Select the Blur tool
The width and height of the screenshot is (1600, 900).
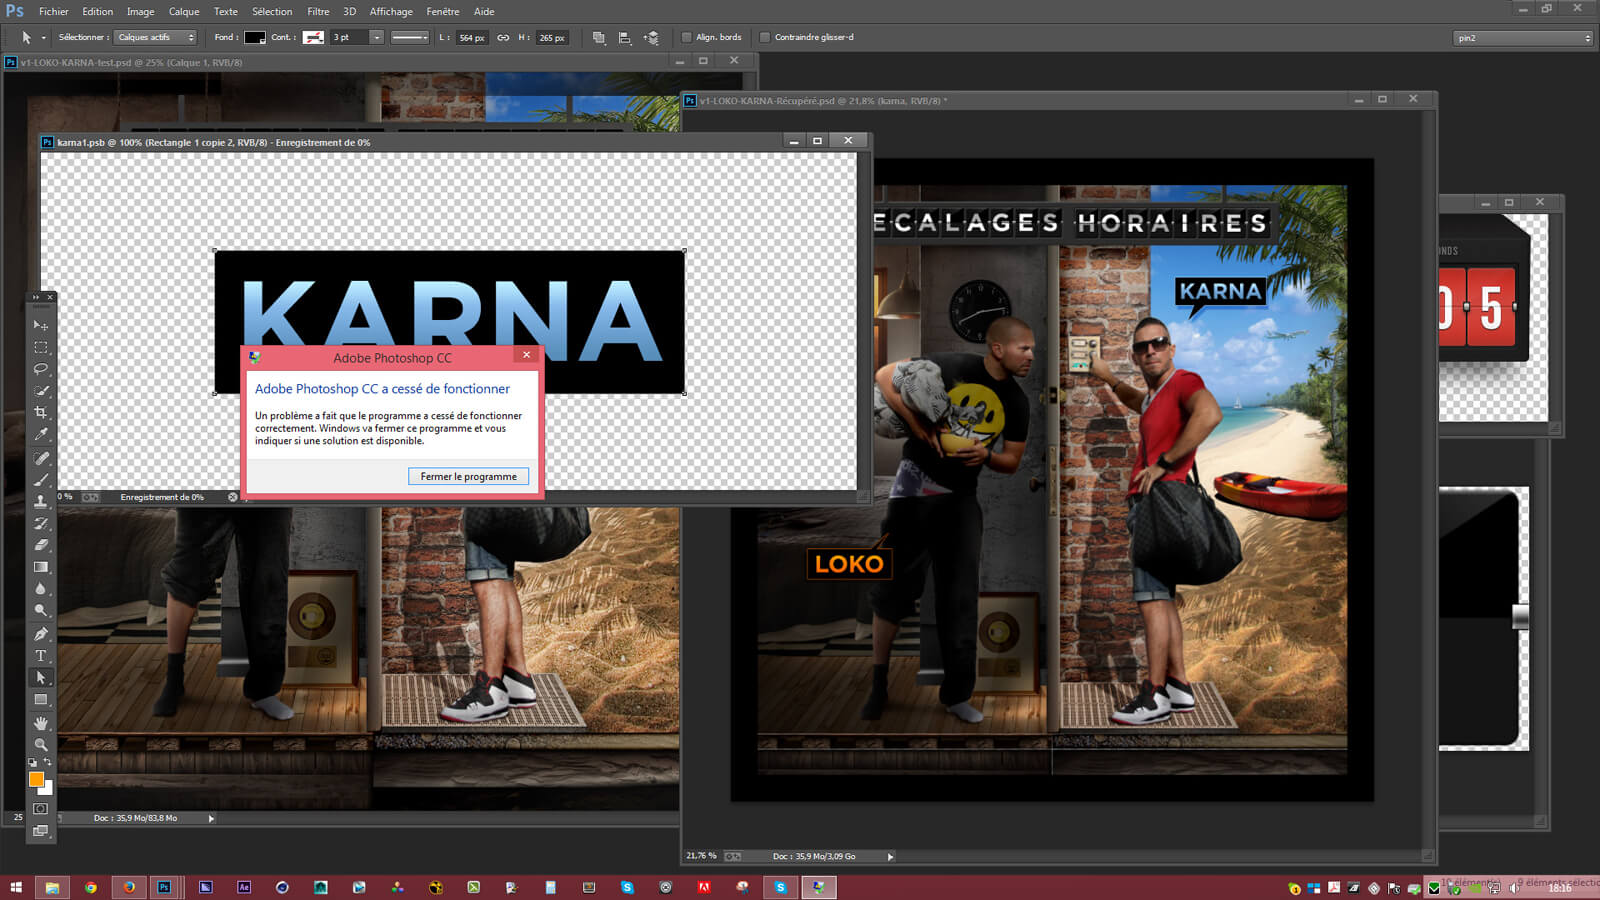41,589
